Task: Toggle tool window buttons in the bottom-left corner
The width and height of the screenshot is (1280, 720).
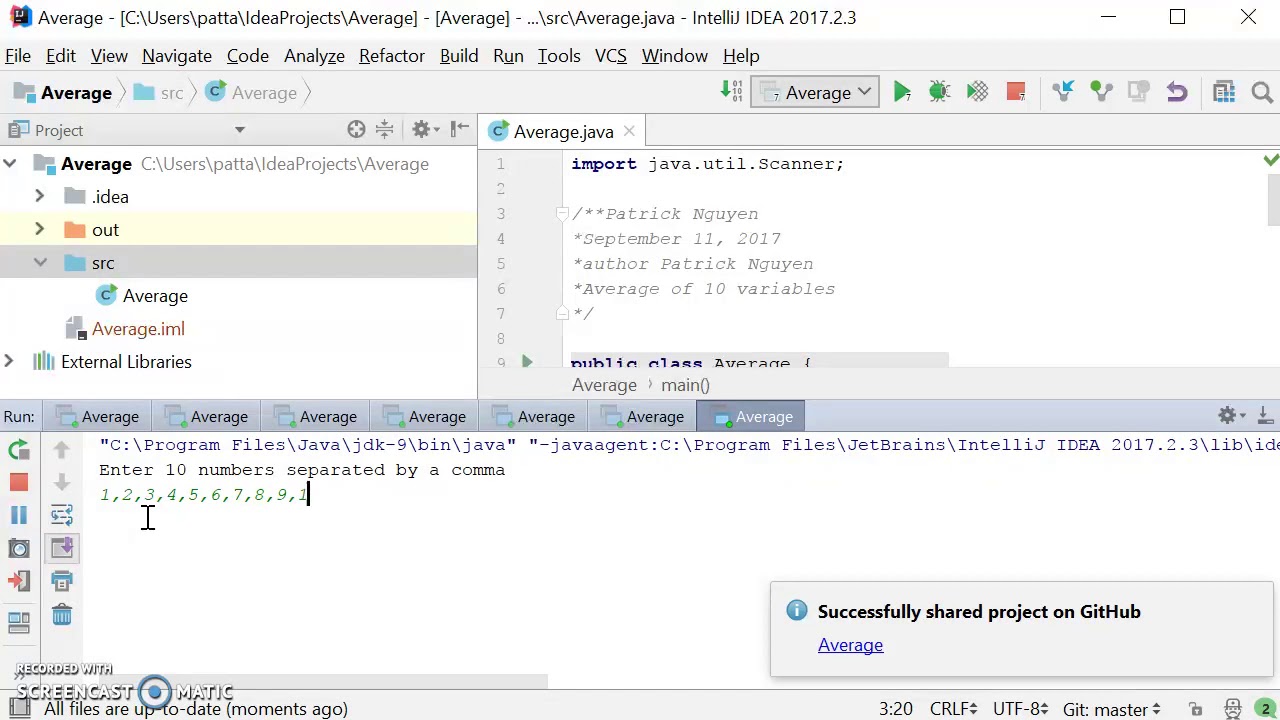Action: (19, 709)
